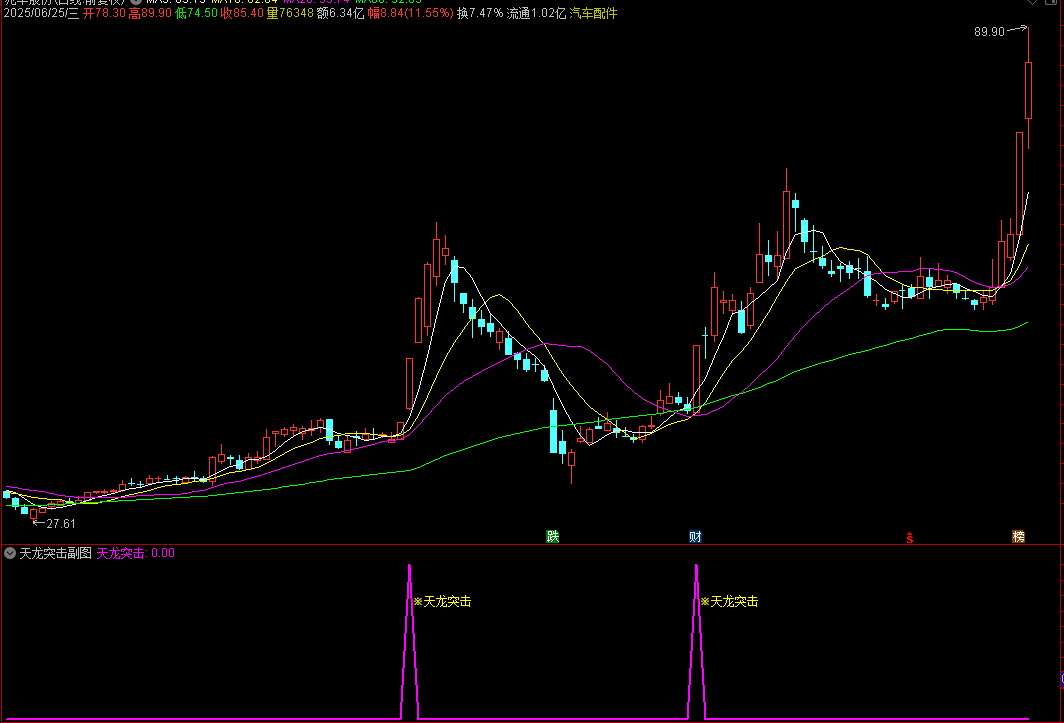This screenshot has width=1064, height=723.
Task: Click the 27.61 low price label
Action: tap(61, 523)
